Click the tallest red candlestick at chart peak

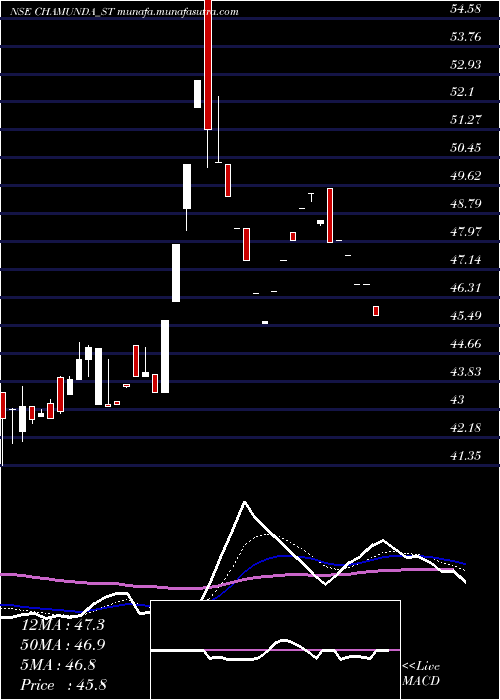point(208,65)
